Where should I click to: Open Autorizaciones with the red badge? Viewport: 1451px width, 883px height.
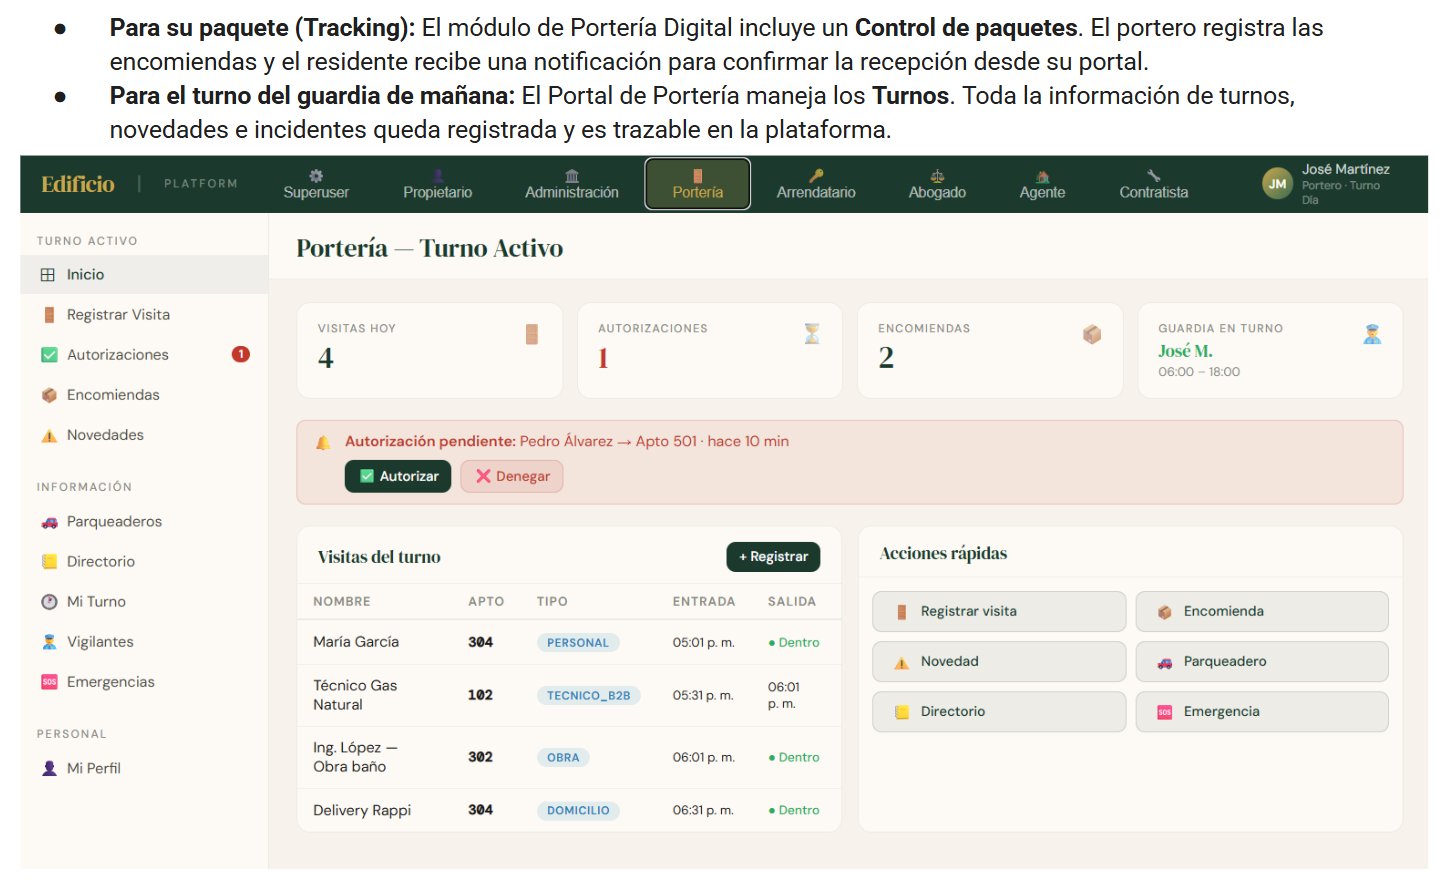(144, 355)
